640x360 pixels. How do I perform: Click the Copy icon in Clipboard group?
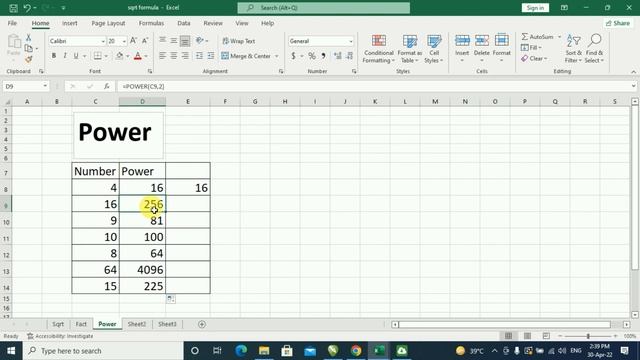(29, 49)
